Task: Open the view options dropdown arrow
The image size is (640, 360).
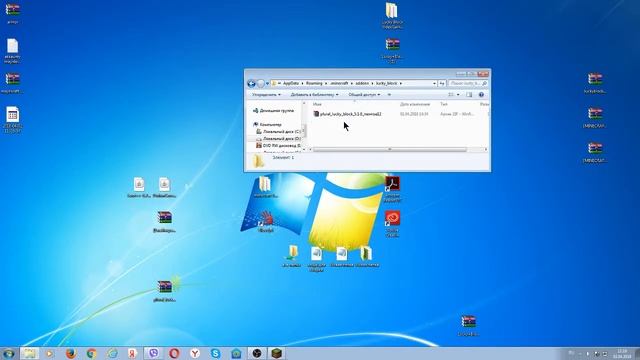Action: (458, 95)
